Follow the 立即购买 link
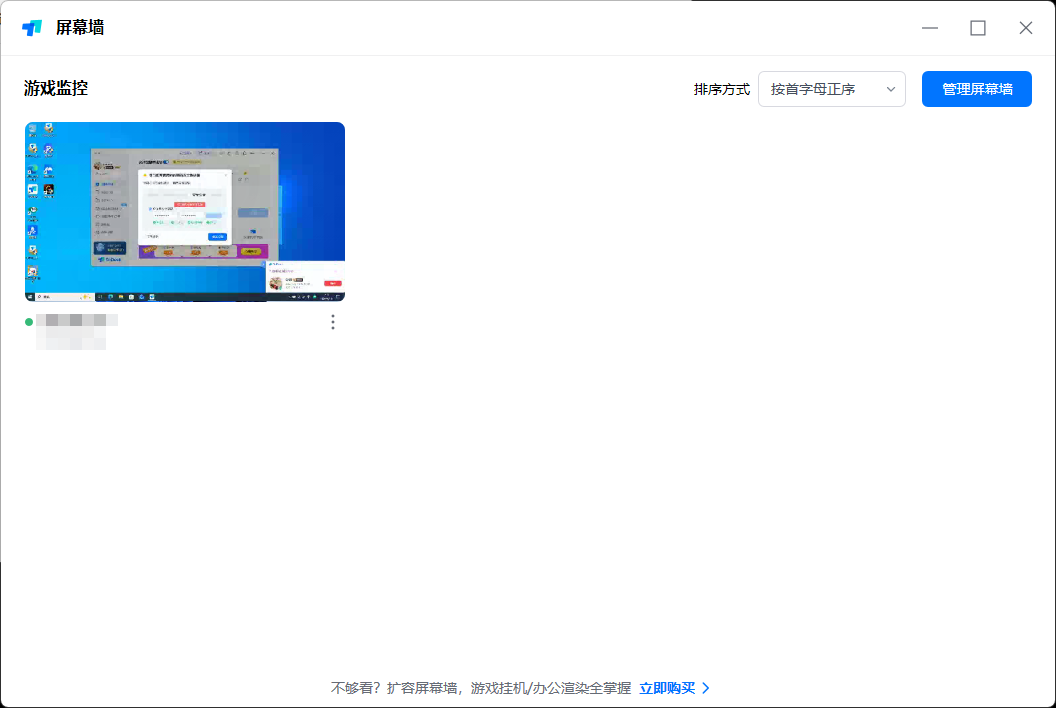Viewport: 1056px width, 708px height. click(x=667, y=688)
